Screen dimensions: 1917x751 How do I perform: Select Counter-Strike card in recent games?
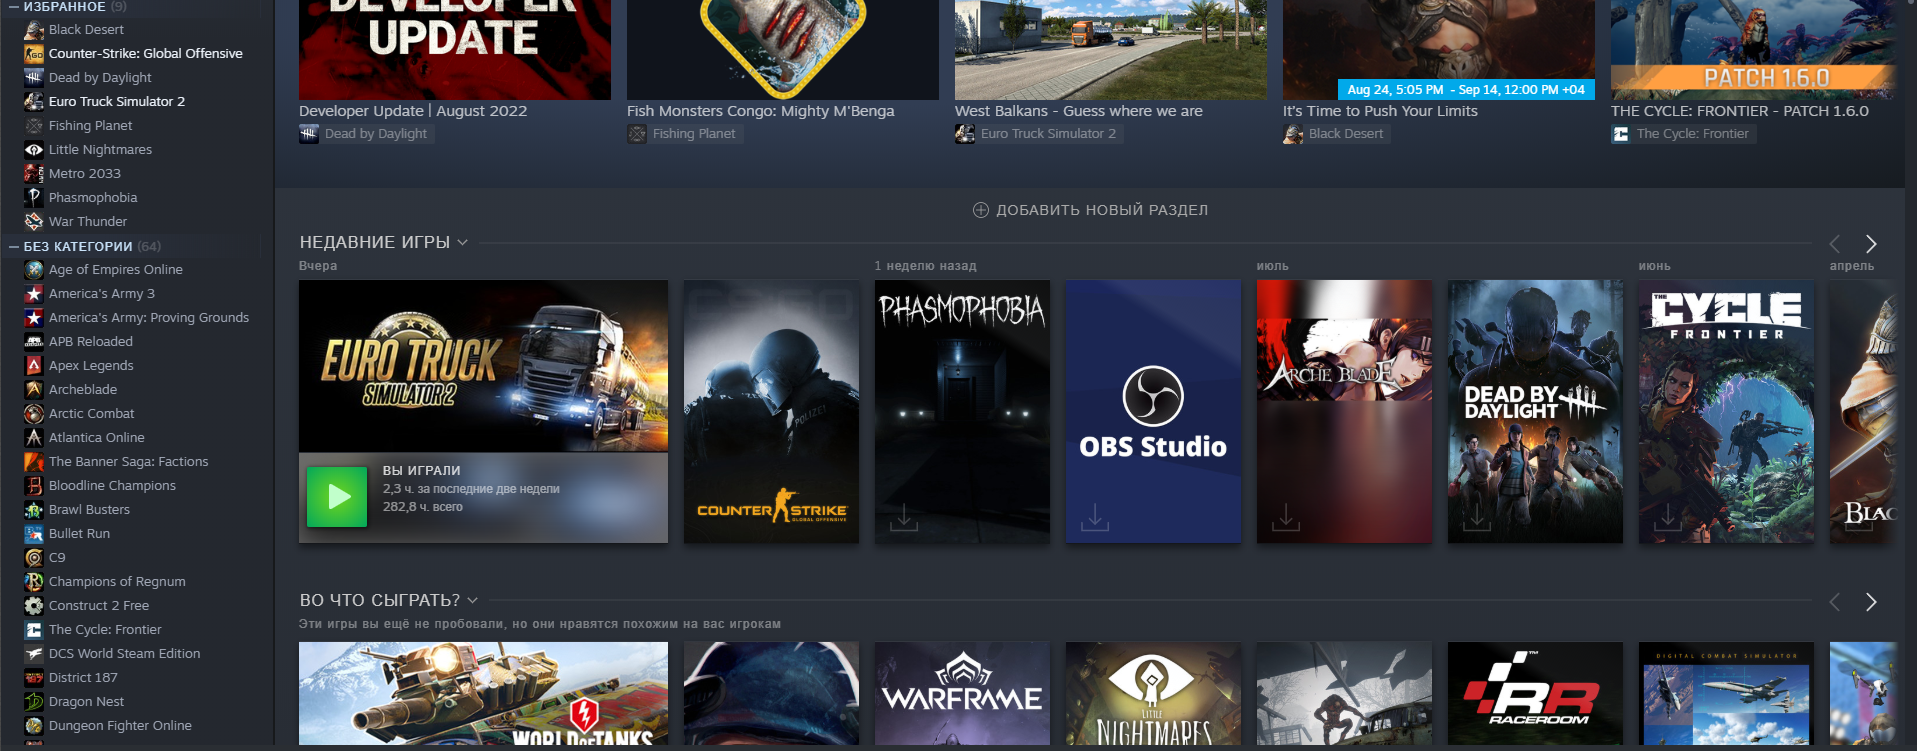coord(771,412)
